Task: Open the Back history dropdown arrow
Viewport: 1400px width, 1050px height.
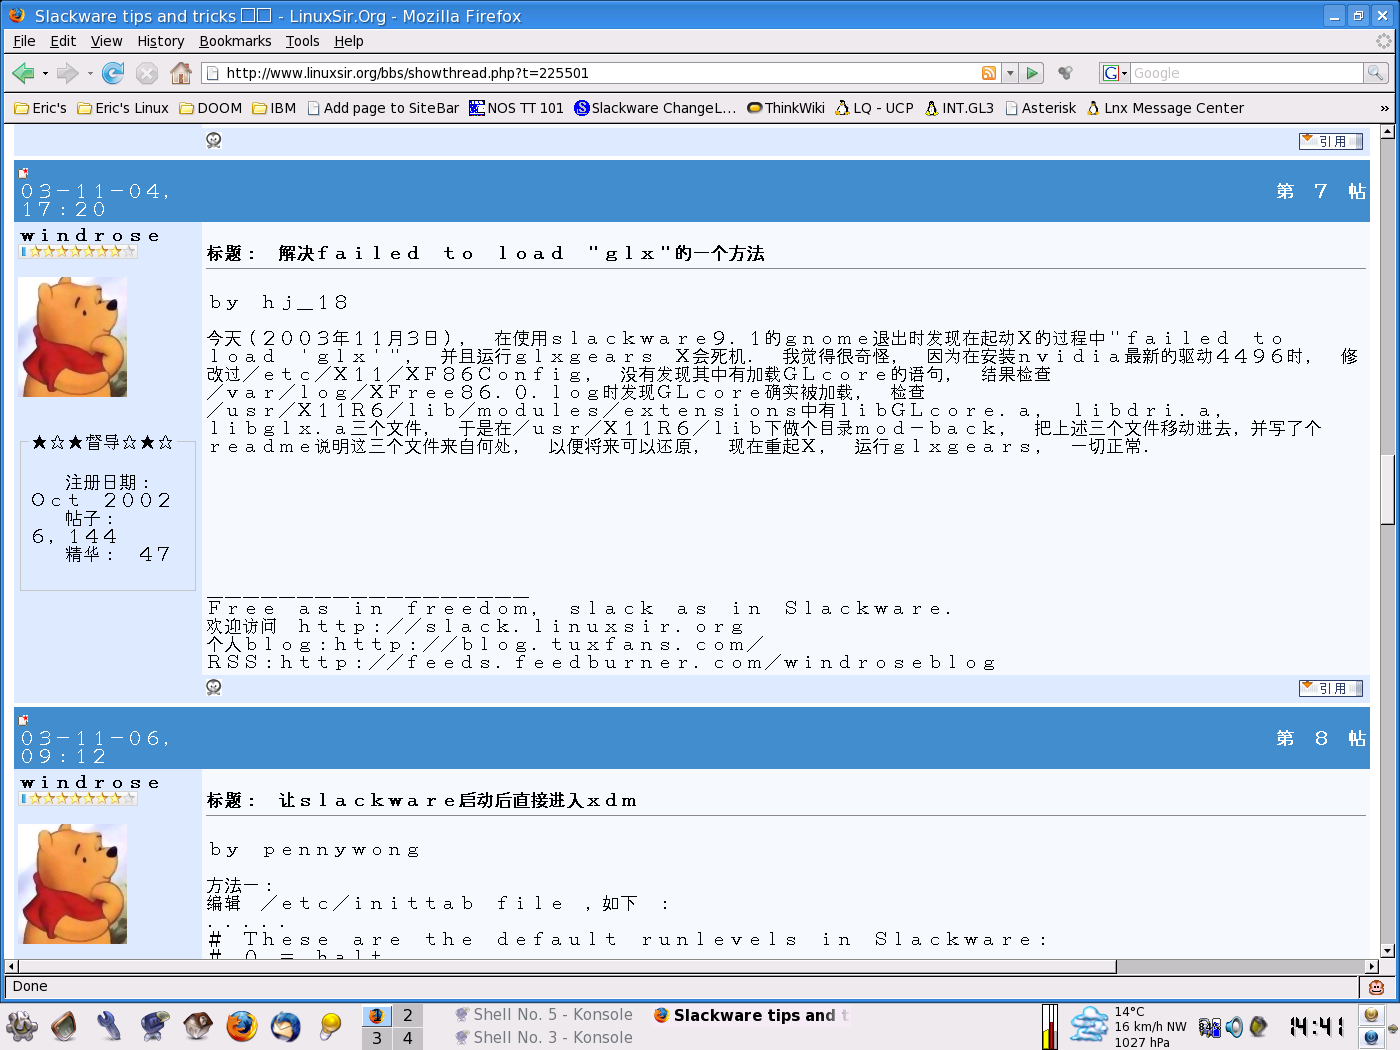Action: [45, 73]
